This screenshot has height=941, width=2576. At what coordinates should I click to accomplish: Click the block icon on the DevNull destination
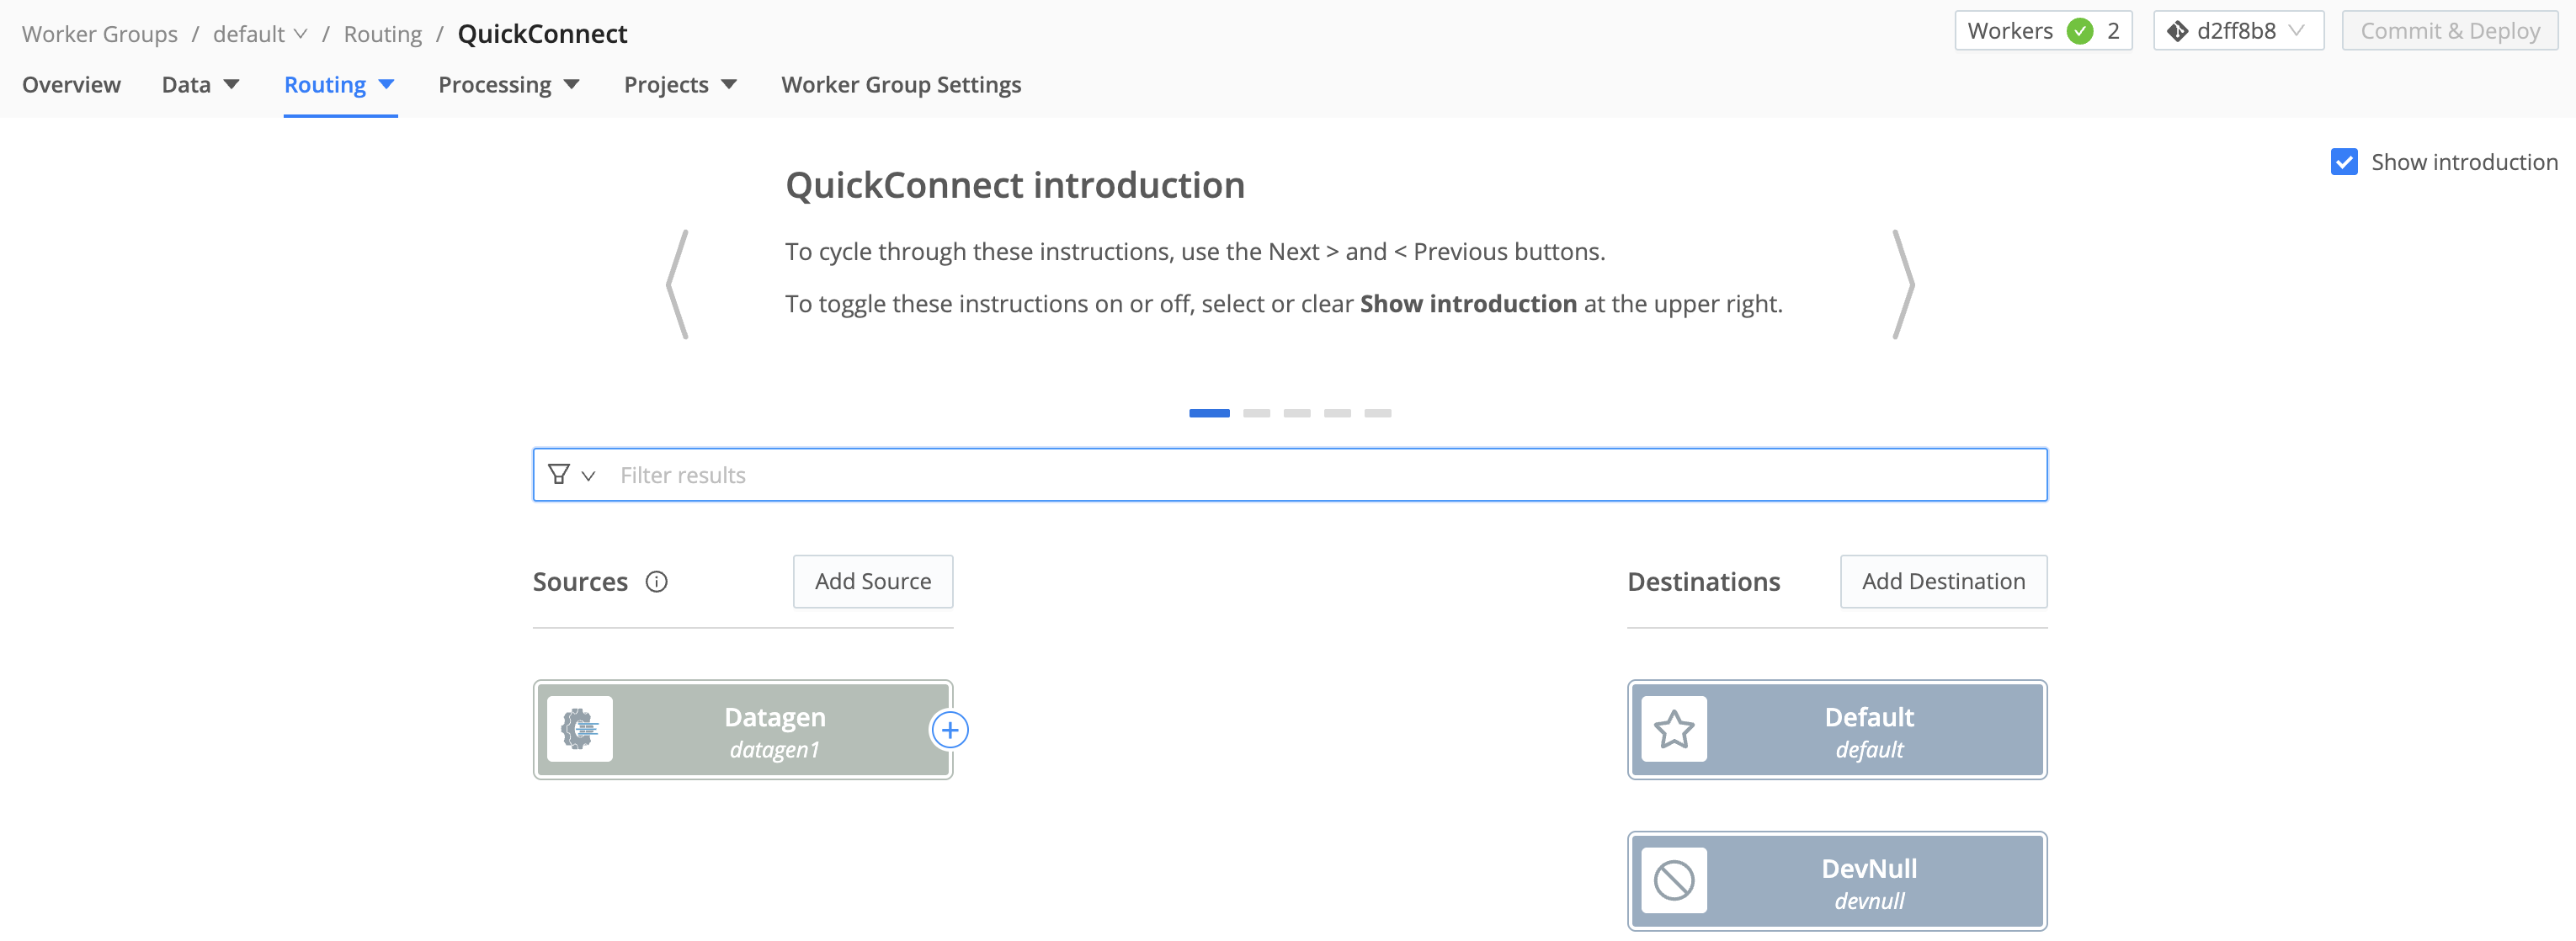click(x=1675, y=881)
